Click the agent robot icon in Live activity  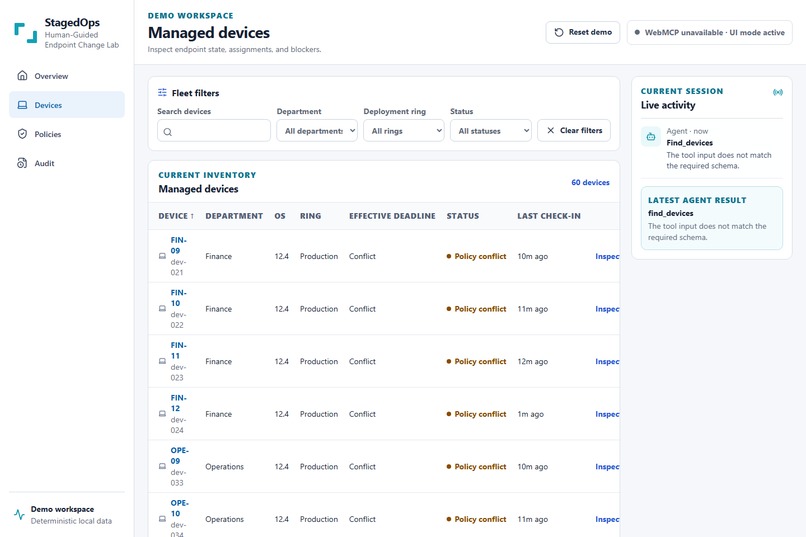(x=651, y=137)
